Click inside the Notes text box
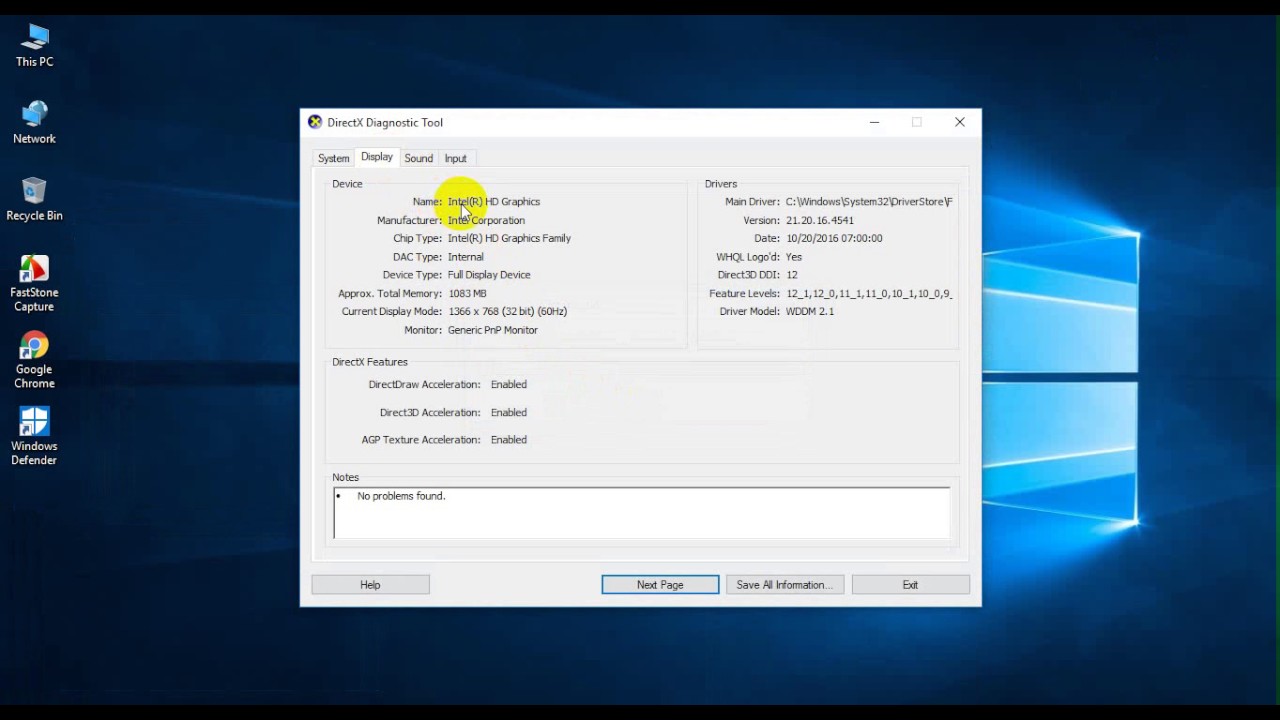Image resolution: width=1280 pixels, height=720 pixels. (642, 513)
